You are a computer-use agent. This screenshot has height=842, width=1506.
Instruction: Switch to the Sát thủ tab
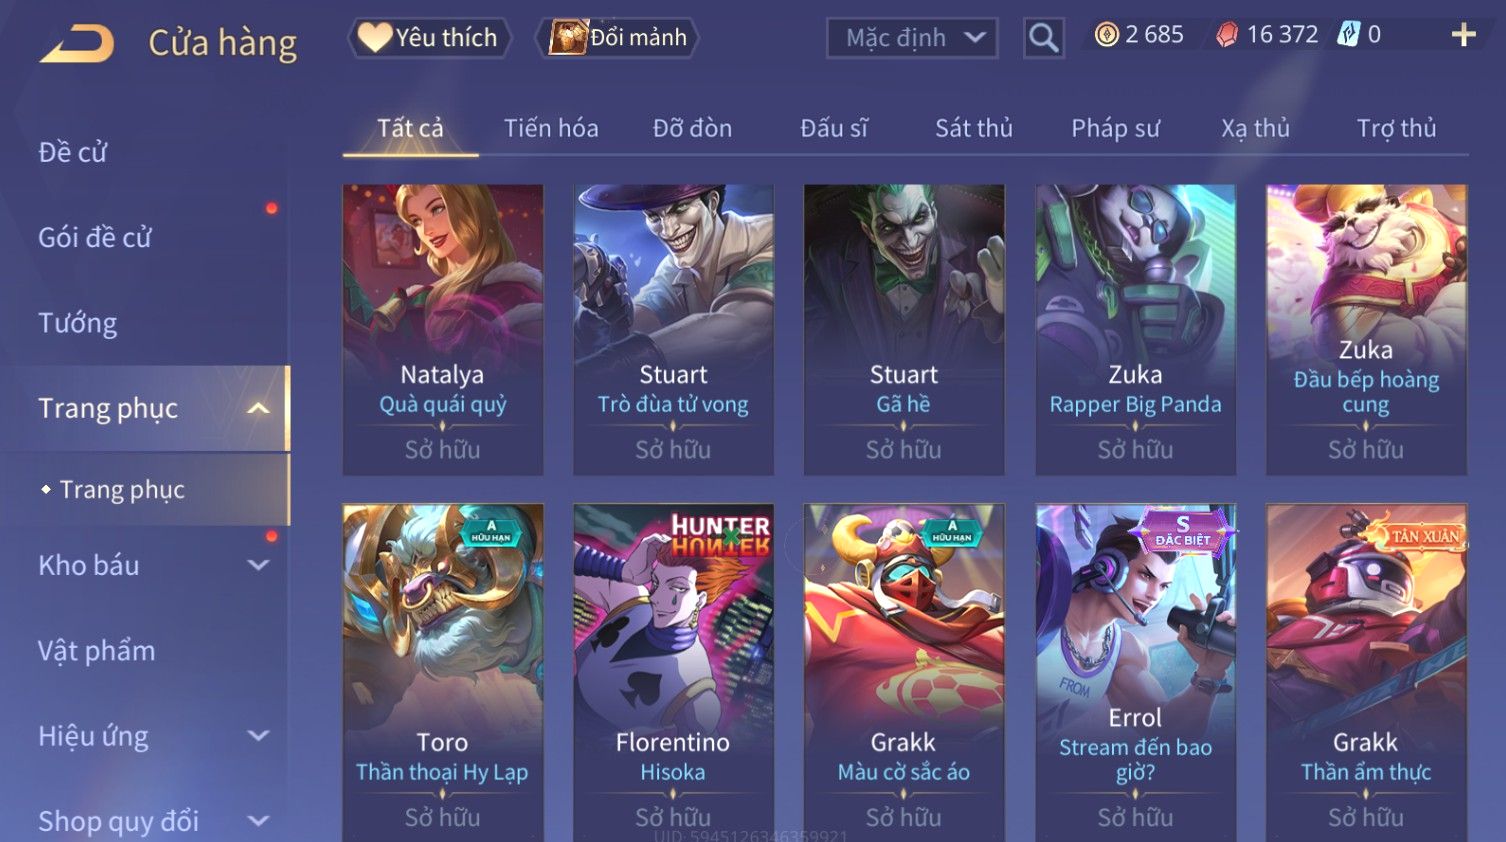pos(974,128)
